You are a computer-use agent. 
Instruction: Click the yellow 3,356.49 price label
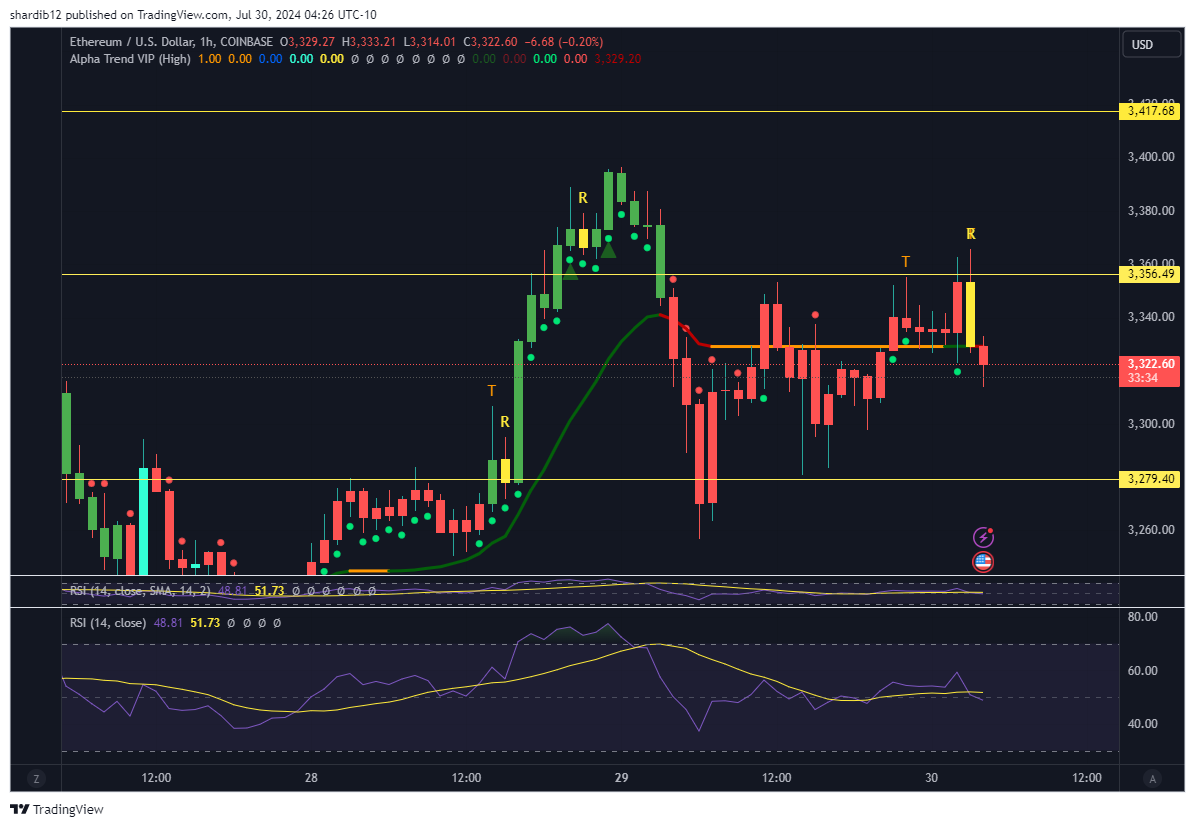pos(1150,274)
